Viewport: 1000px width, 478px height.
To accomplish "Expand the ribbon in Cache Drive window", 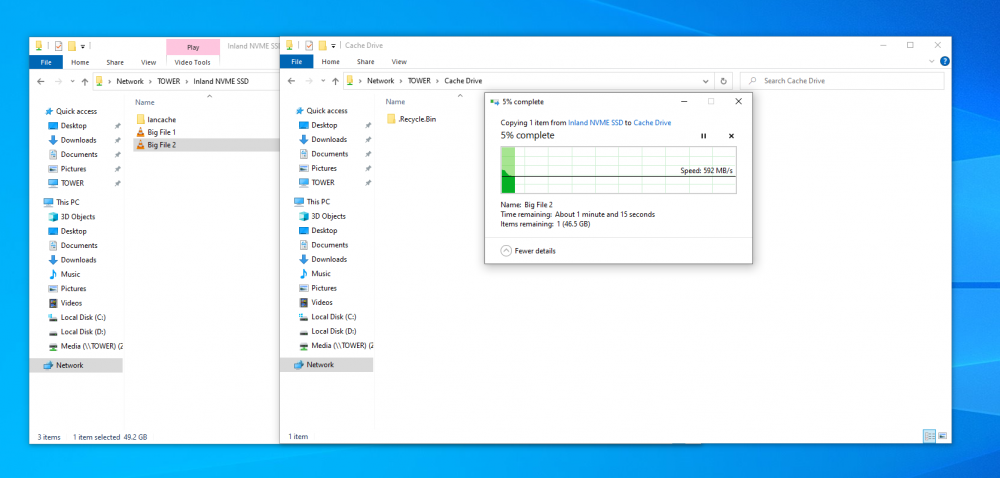I will pos(932,61).
